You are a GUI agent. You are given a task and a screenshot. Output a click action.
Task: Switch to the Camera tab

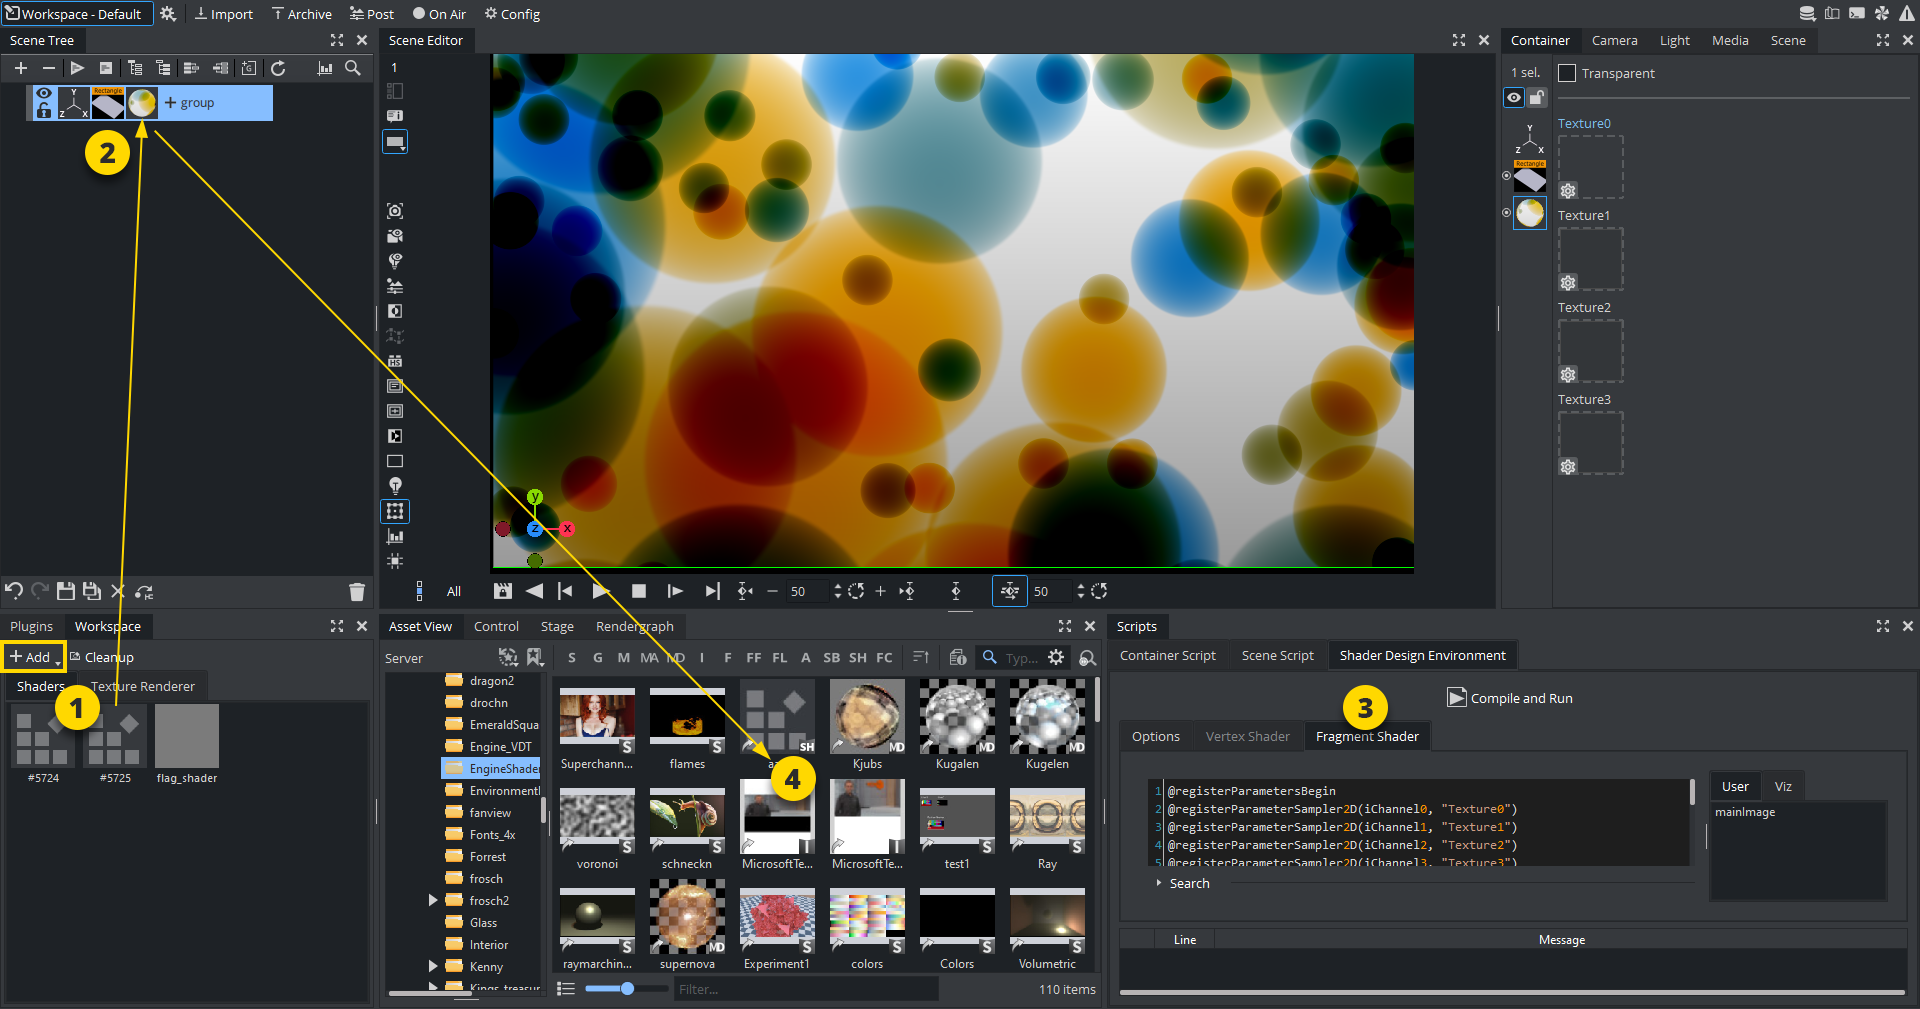tap(1614, 40)
